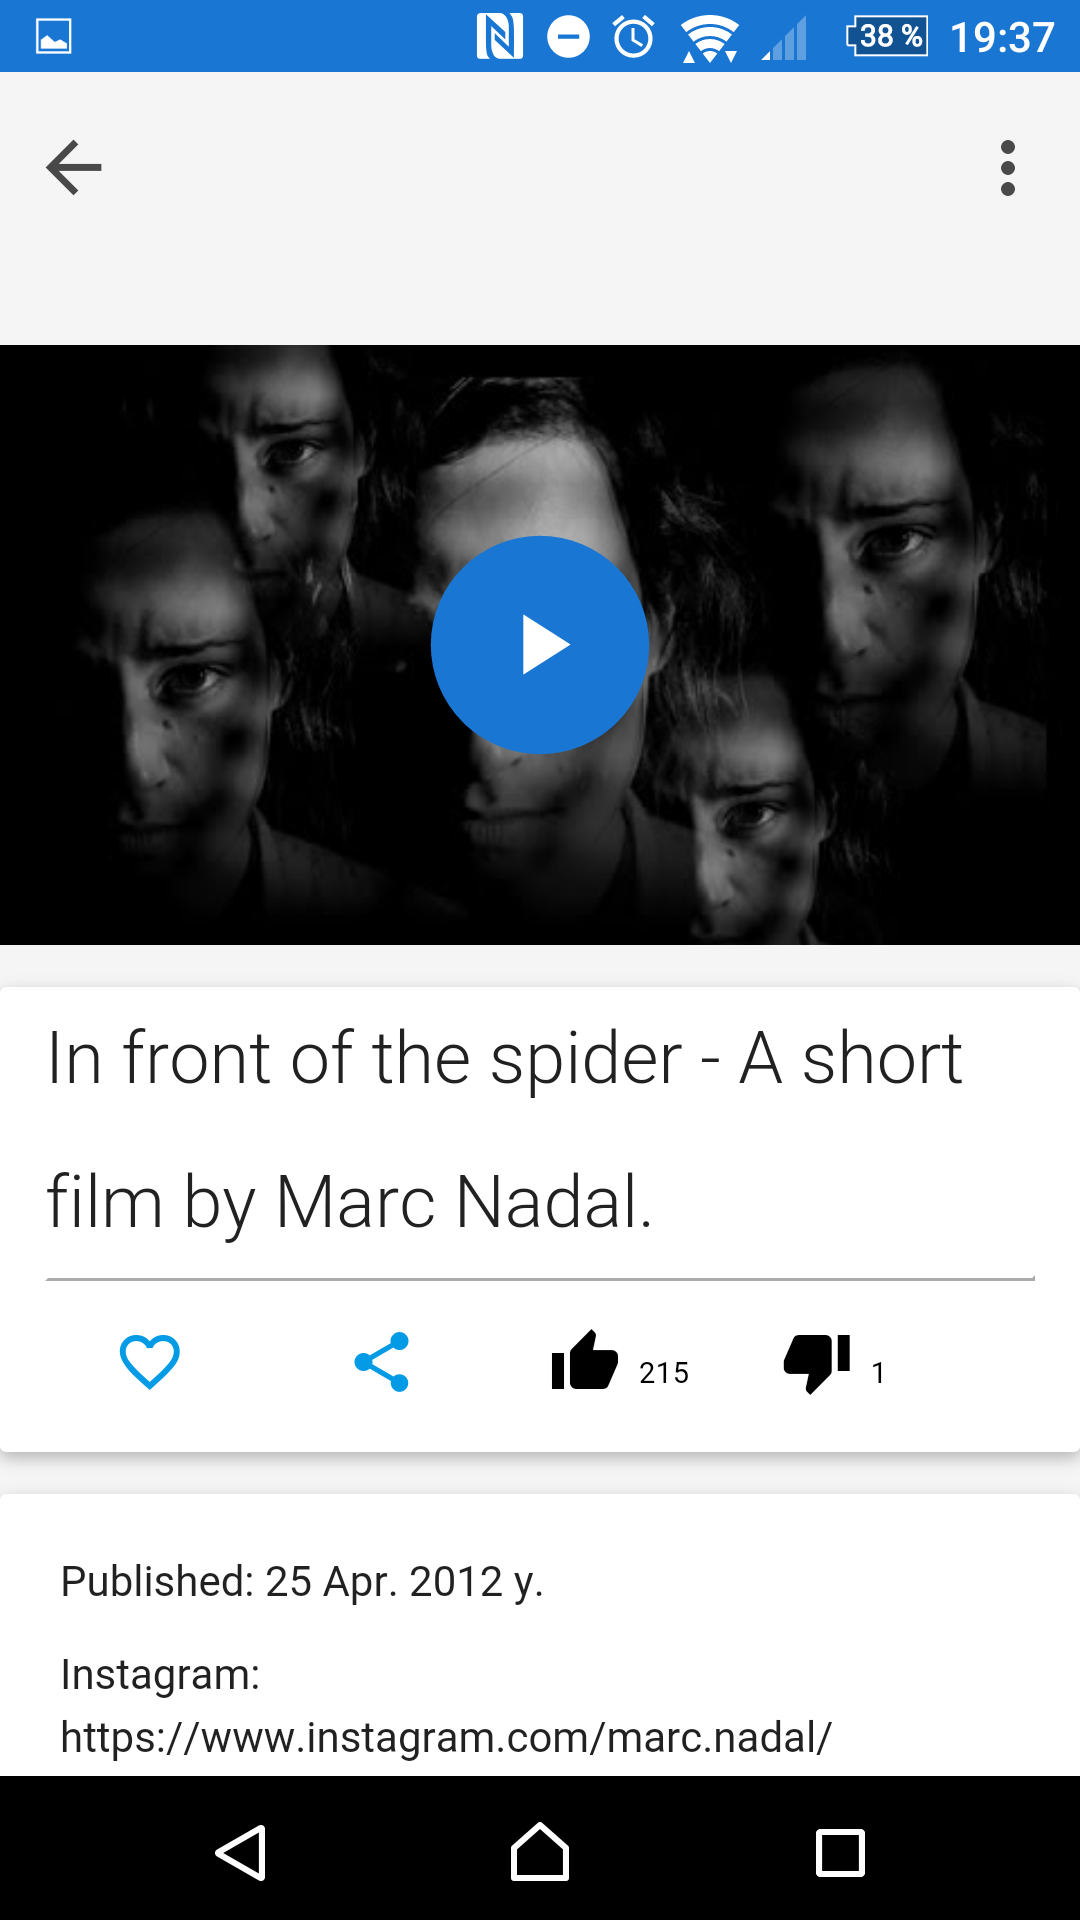
Task: Tap the 215 likes count
Action: (x=664, y=1373)
